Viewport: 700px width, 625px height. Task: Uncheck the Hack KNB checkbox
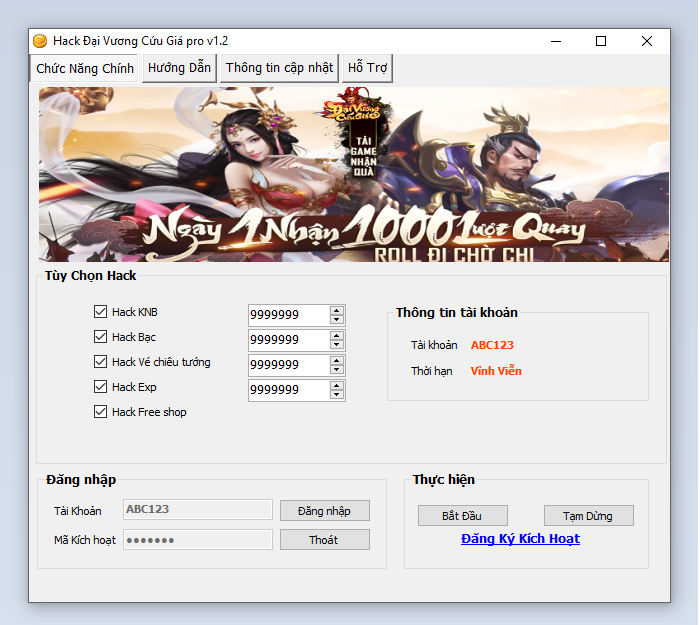tap(100, 312)
